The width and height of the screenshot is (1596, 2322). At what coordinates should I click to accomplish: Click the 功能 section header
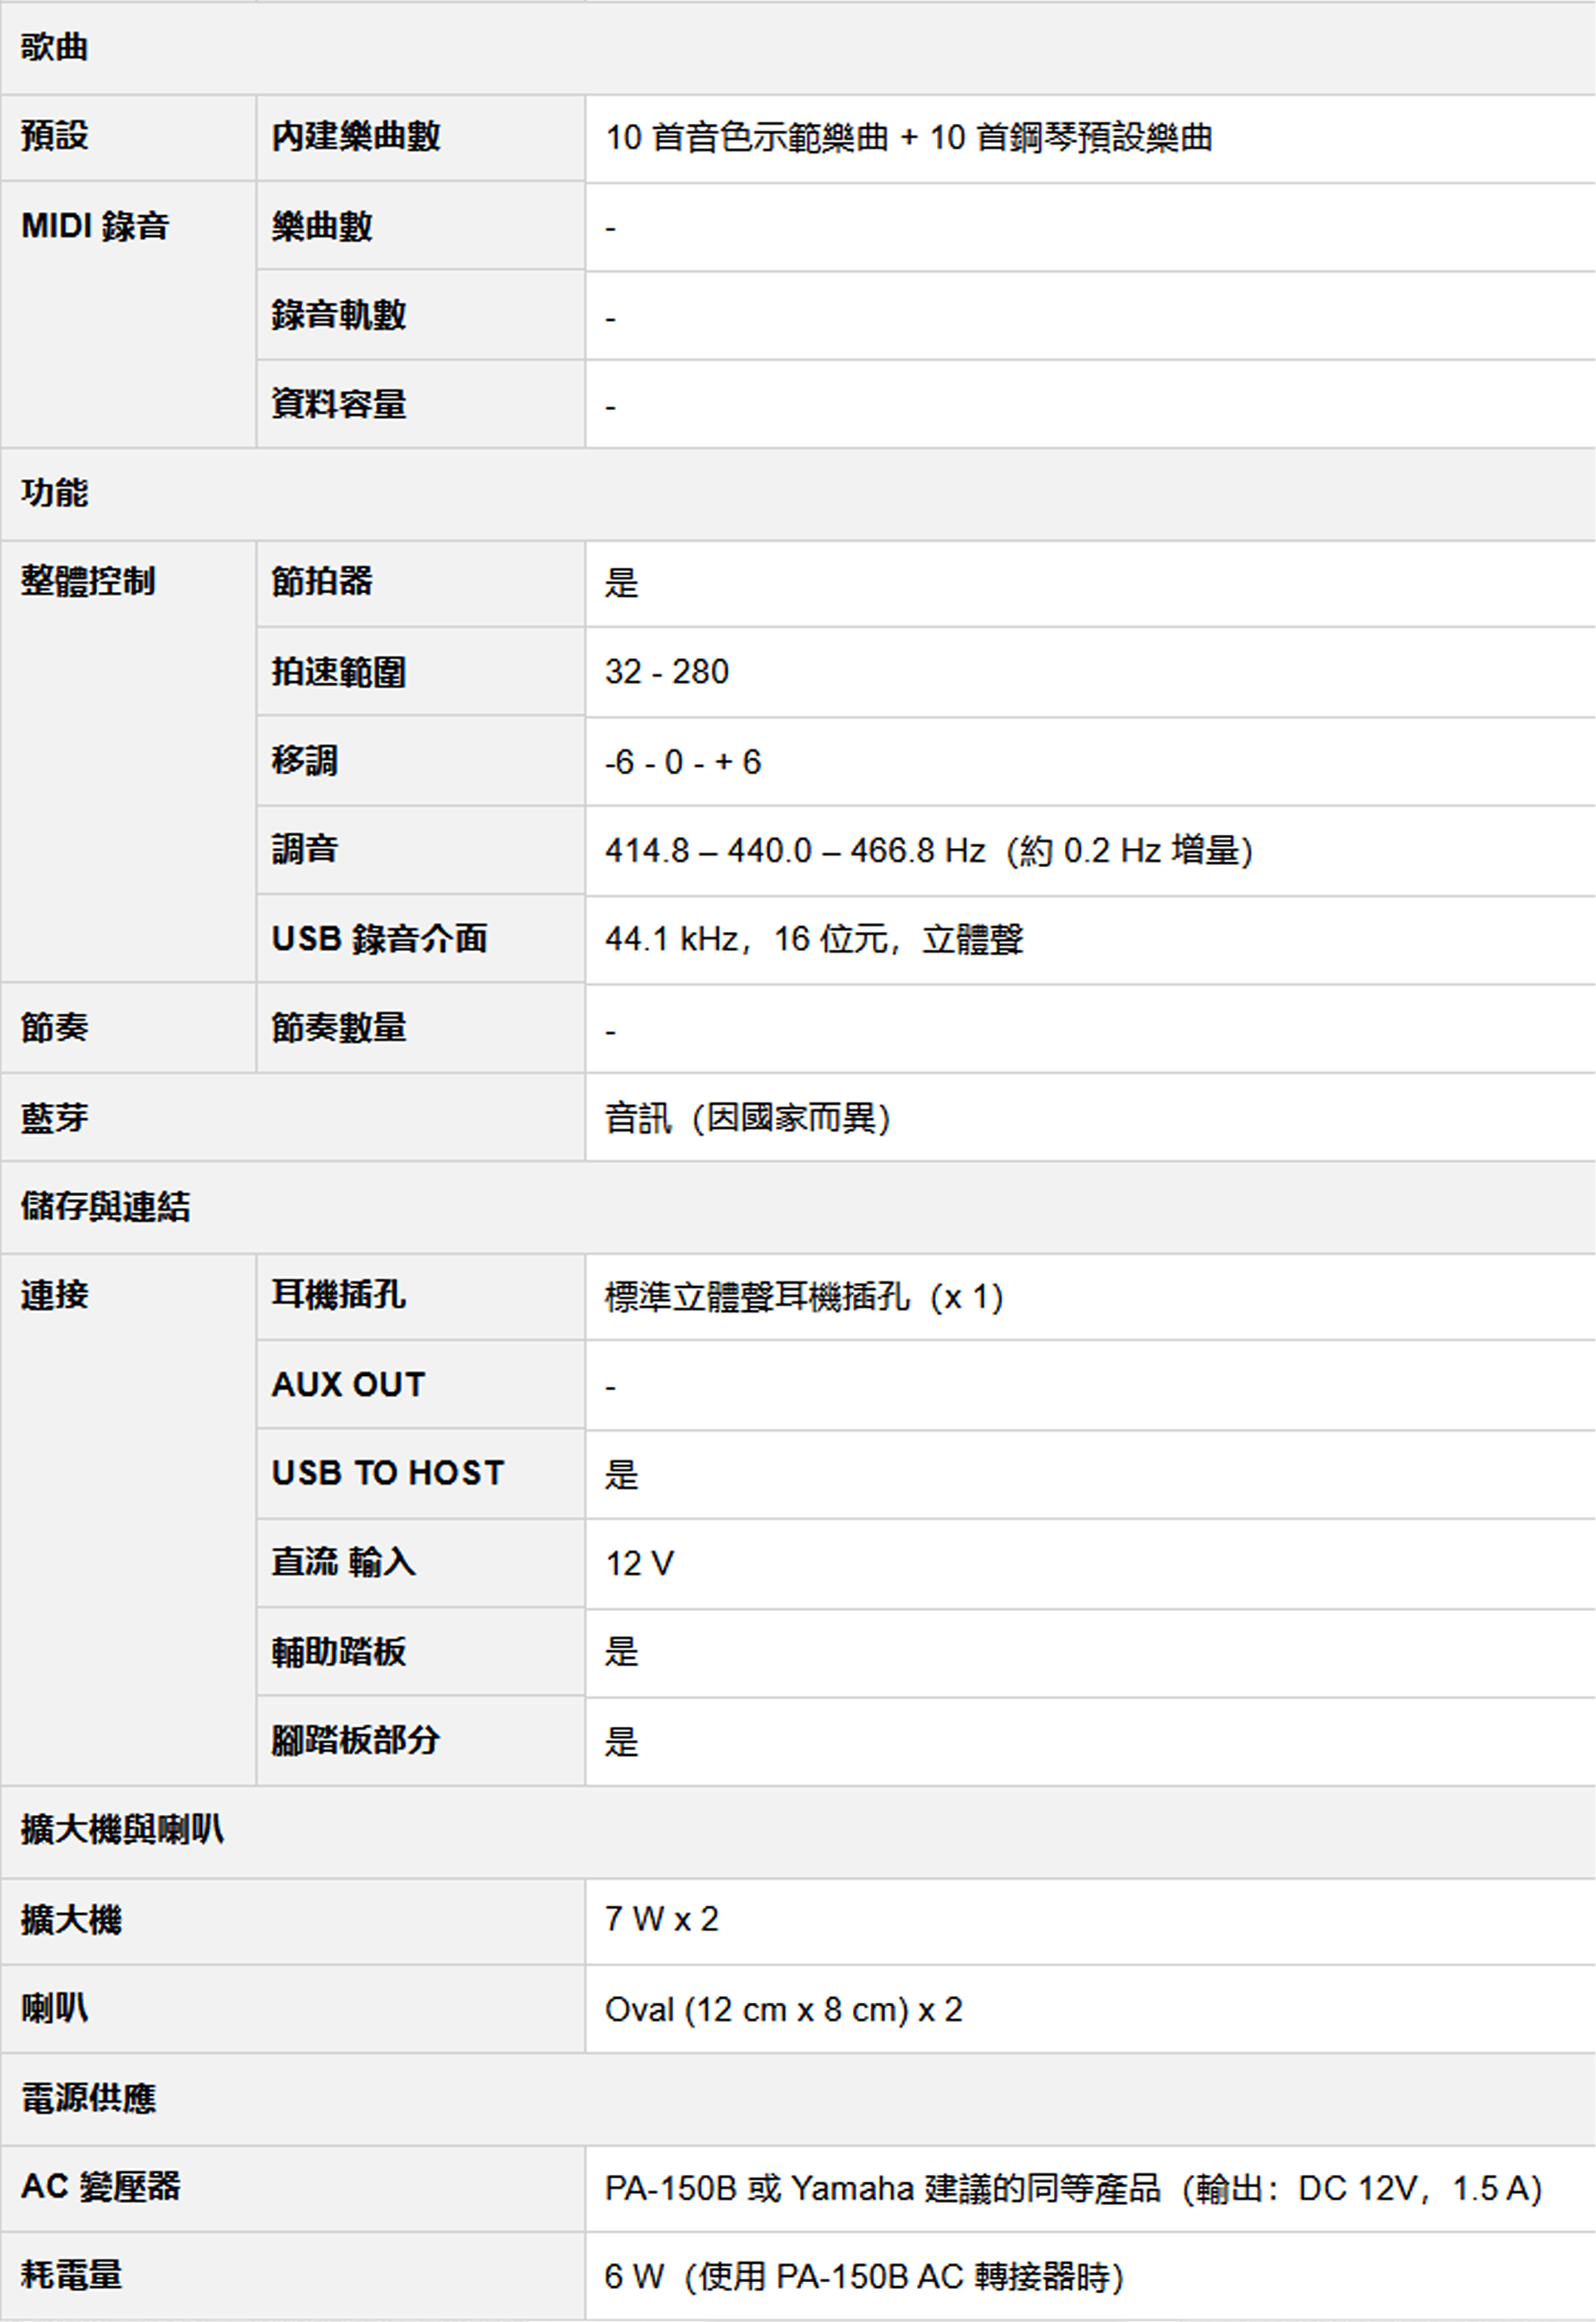[x=55, y=492]
